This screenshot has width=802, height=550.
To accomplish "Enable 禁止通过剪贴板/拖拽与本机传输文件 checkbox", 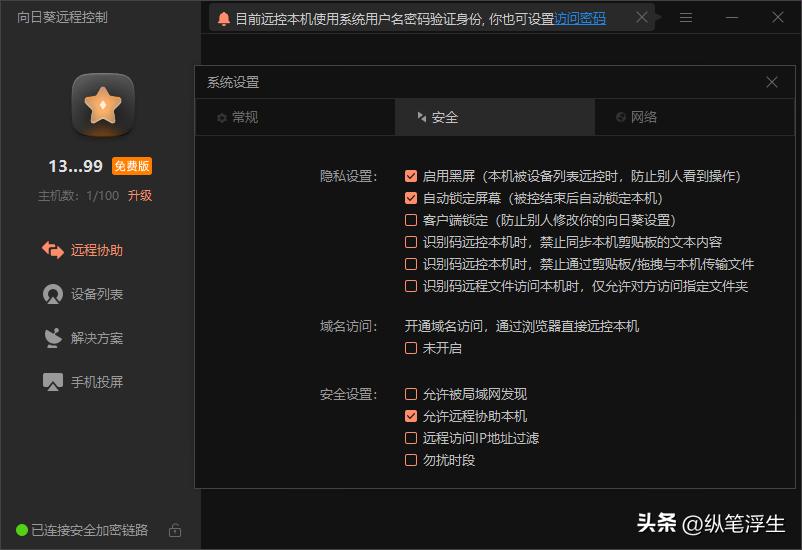I will (411, 264).
